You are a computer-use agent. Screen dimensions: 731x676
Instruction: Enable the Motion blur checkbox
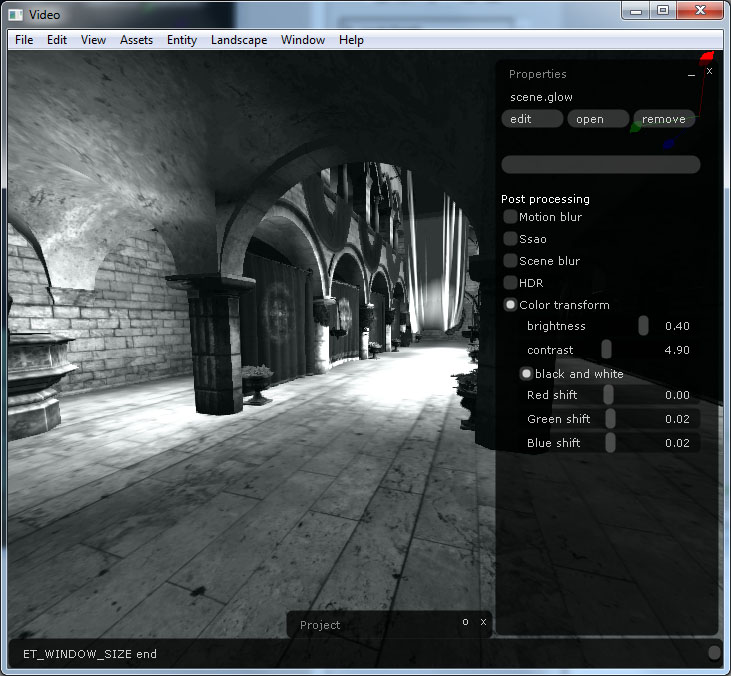[x=510, y=217]
